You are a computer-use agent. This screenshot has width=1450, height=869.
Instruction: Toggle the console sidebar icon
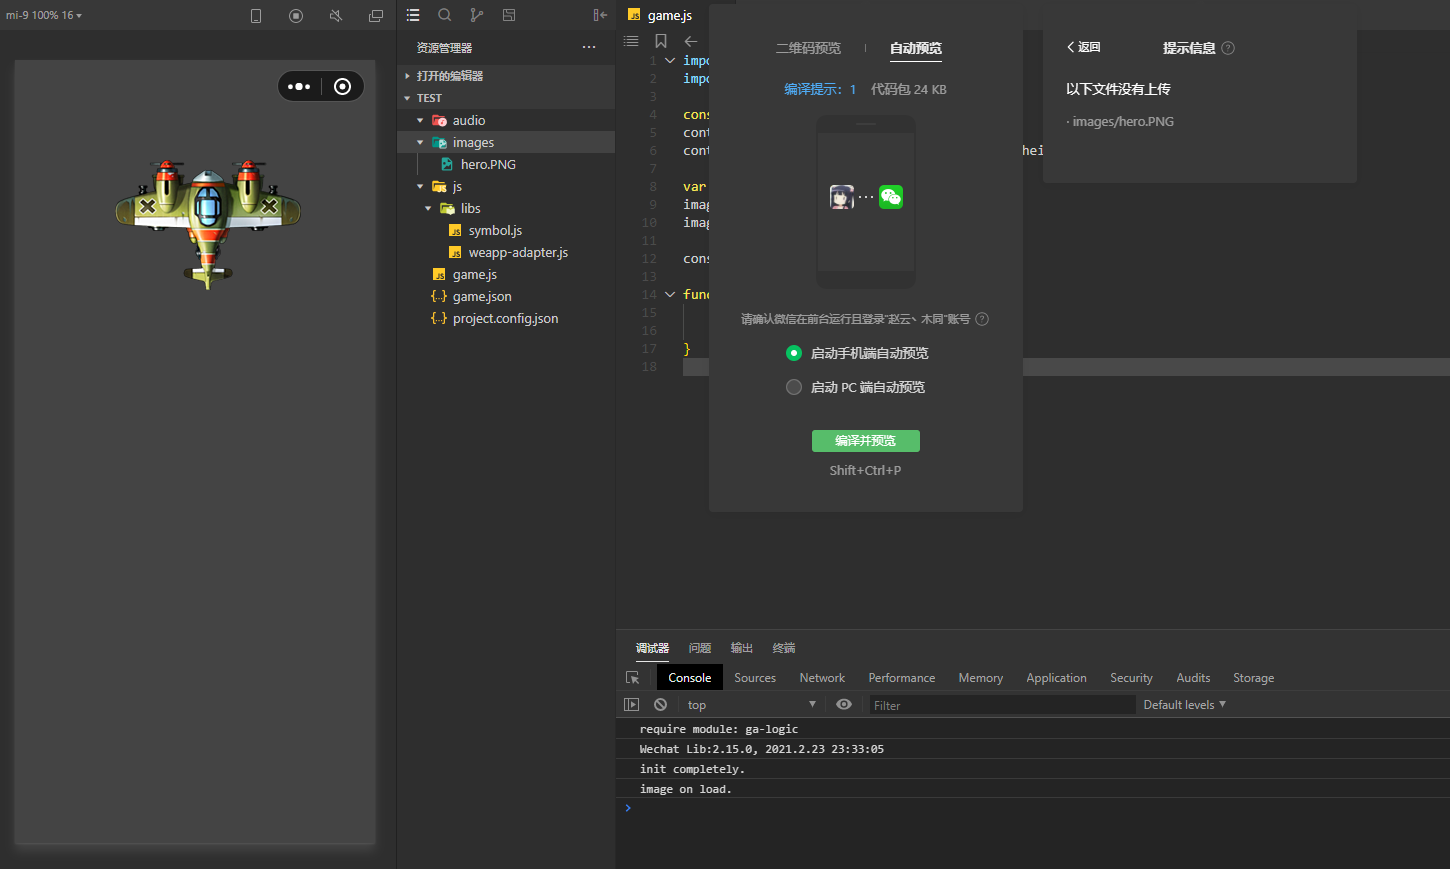631,705
